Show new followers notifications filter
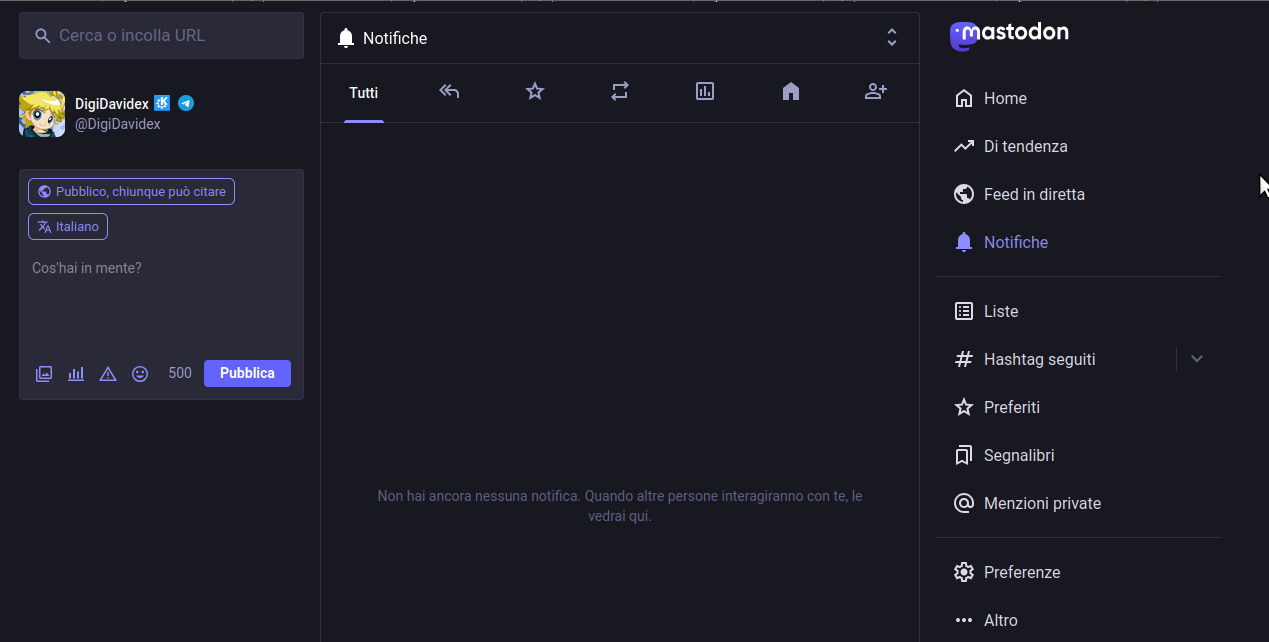 tap(876, 92)
